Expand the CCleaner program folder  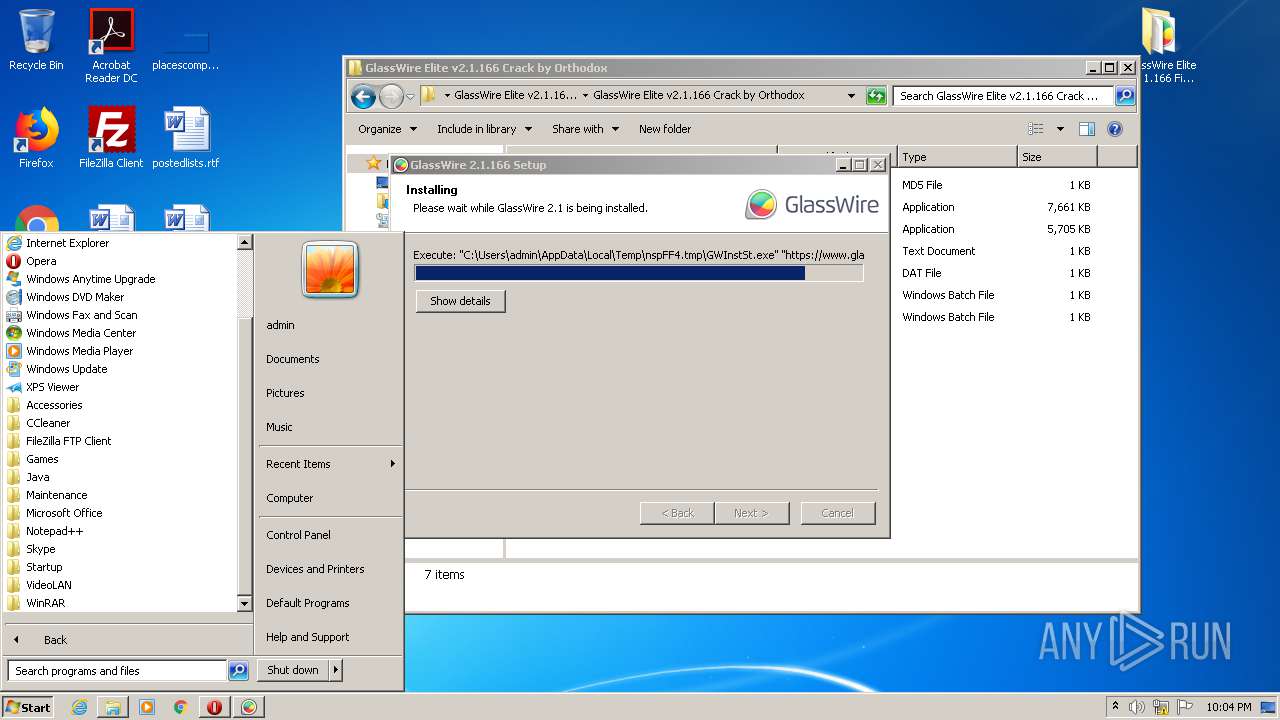click(48, 423)
